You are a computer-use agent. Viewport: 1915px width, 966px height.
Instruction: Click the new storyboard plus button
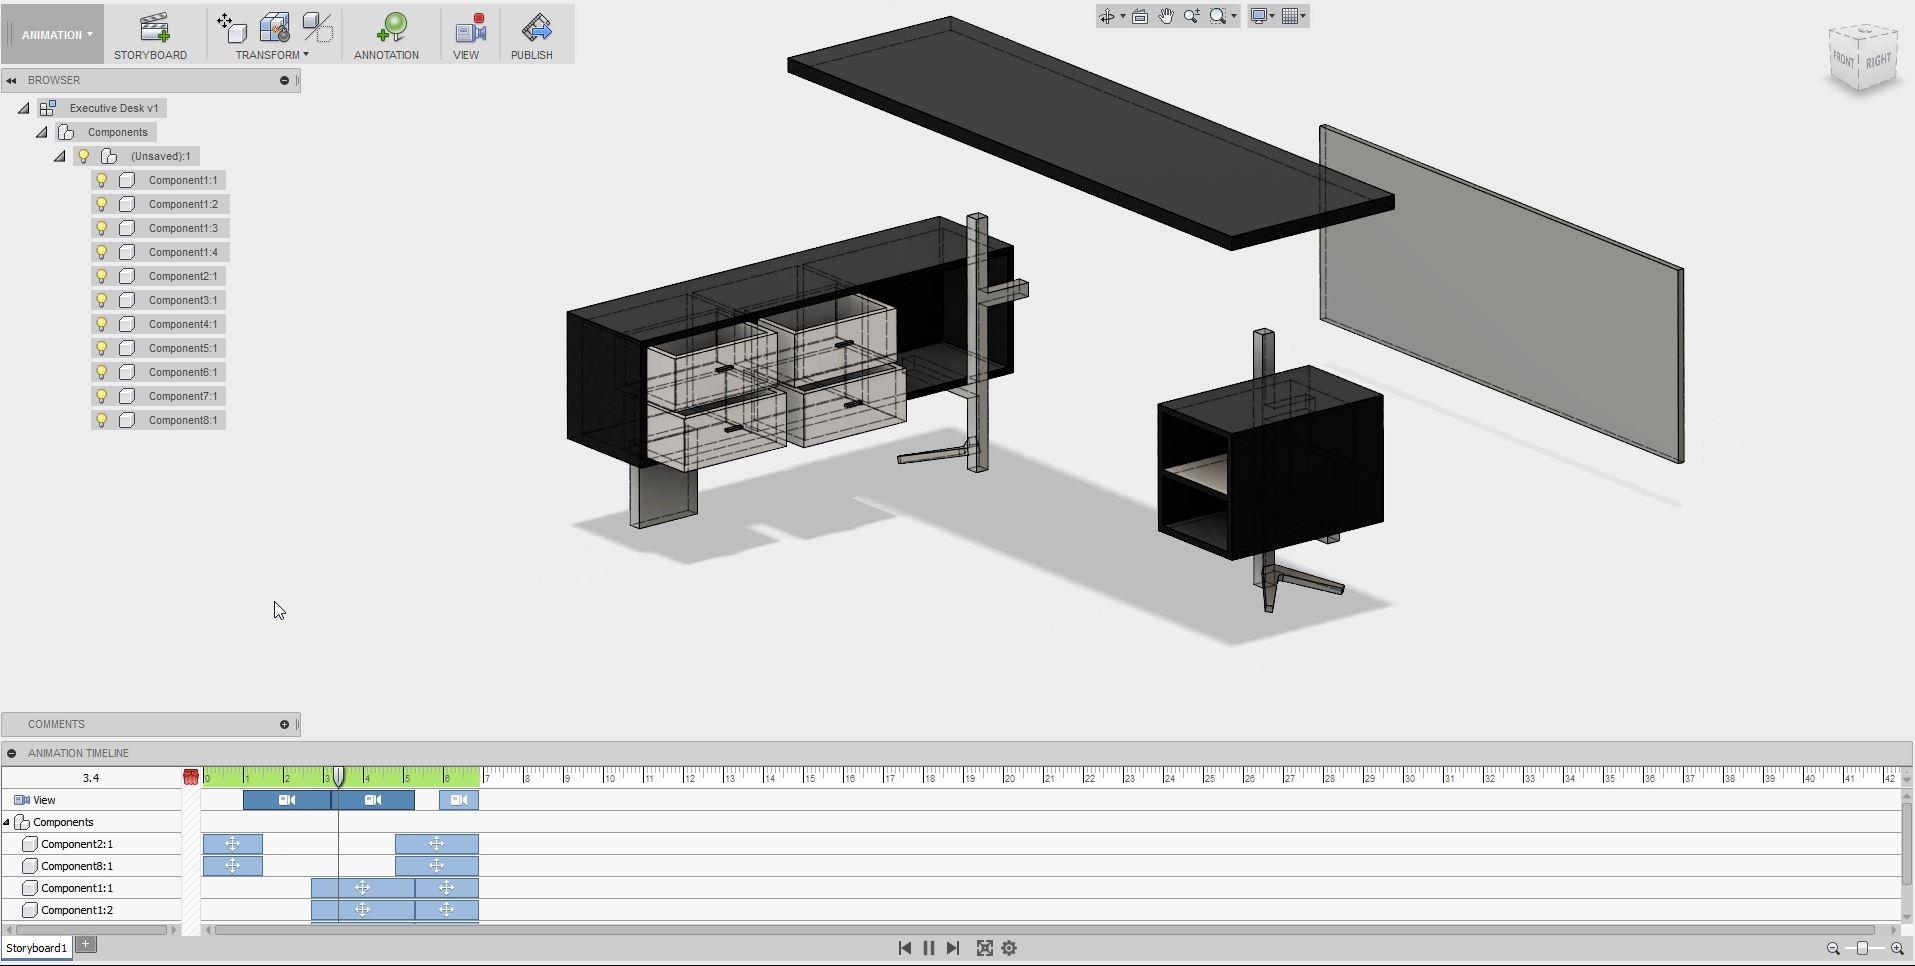(86, 943)
